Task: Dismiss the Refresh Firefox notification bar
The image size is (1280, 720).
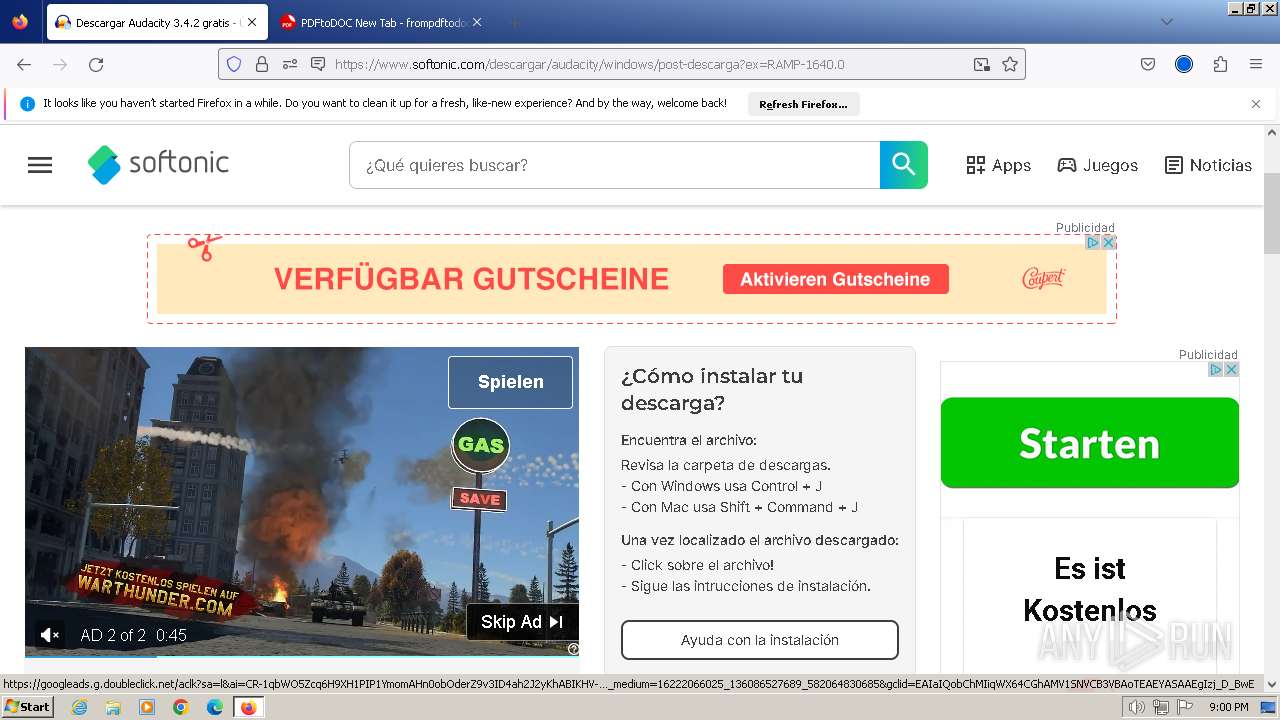Action: pos(1256,104)
